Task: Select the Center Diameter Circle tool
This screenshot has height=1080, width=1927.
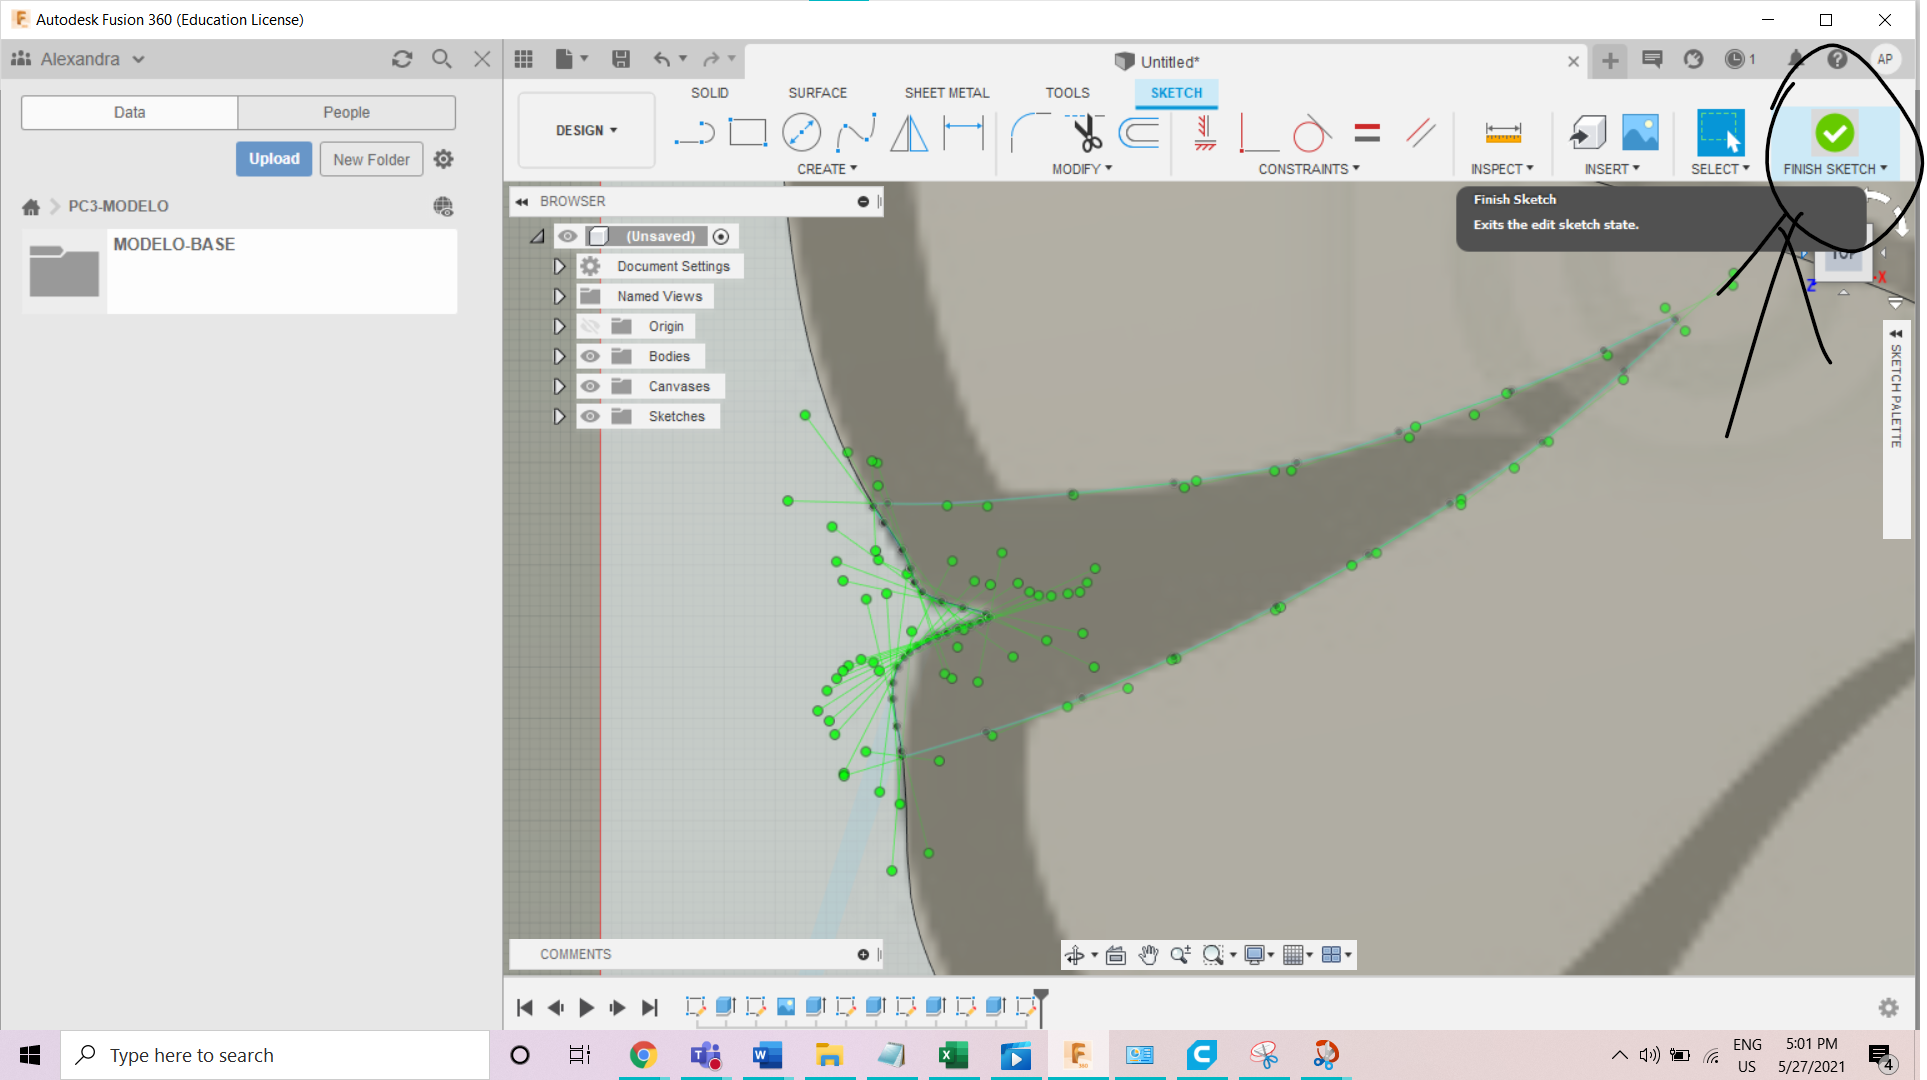Action: pos(801,133)
